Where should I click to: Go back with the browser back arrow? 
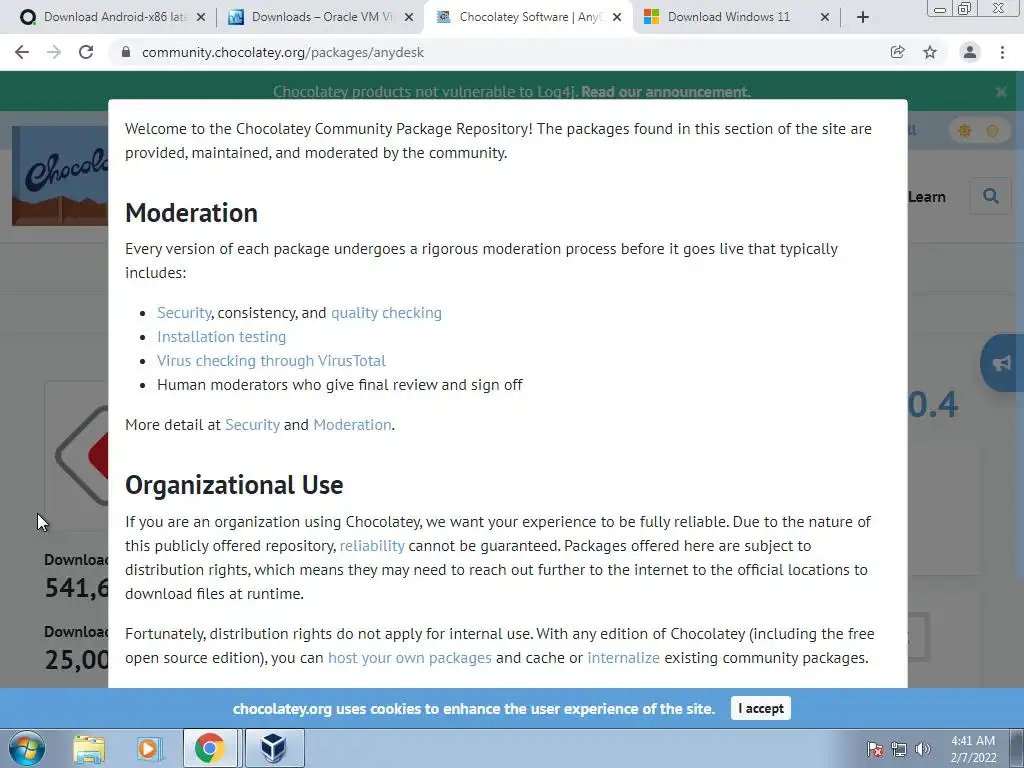coord(22,52)
